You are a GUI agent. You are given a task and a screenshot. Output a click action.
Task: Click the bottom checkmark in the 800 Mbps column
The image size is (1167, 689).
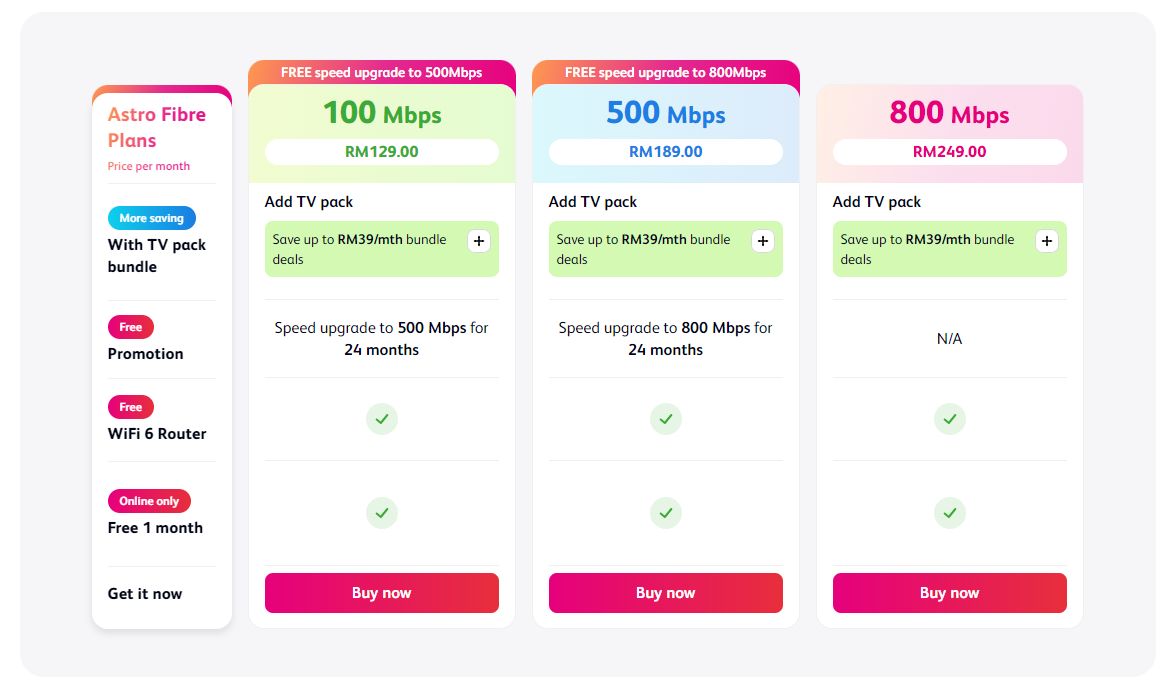coord(949,513)
